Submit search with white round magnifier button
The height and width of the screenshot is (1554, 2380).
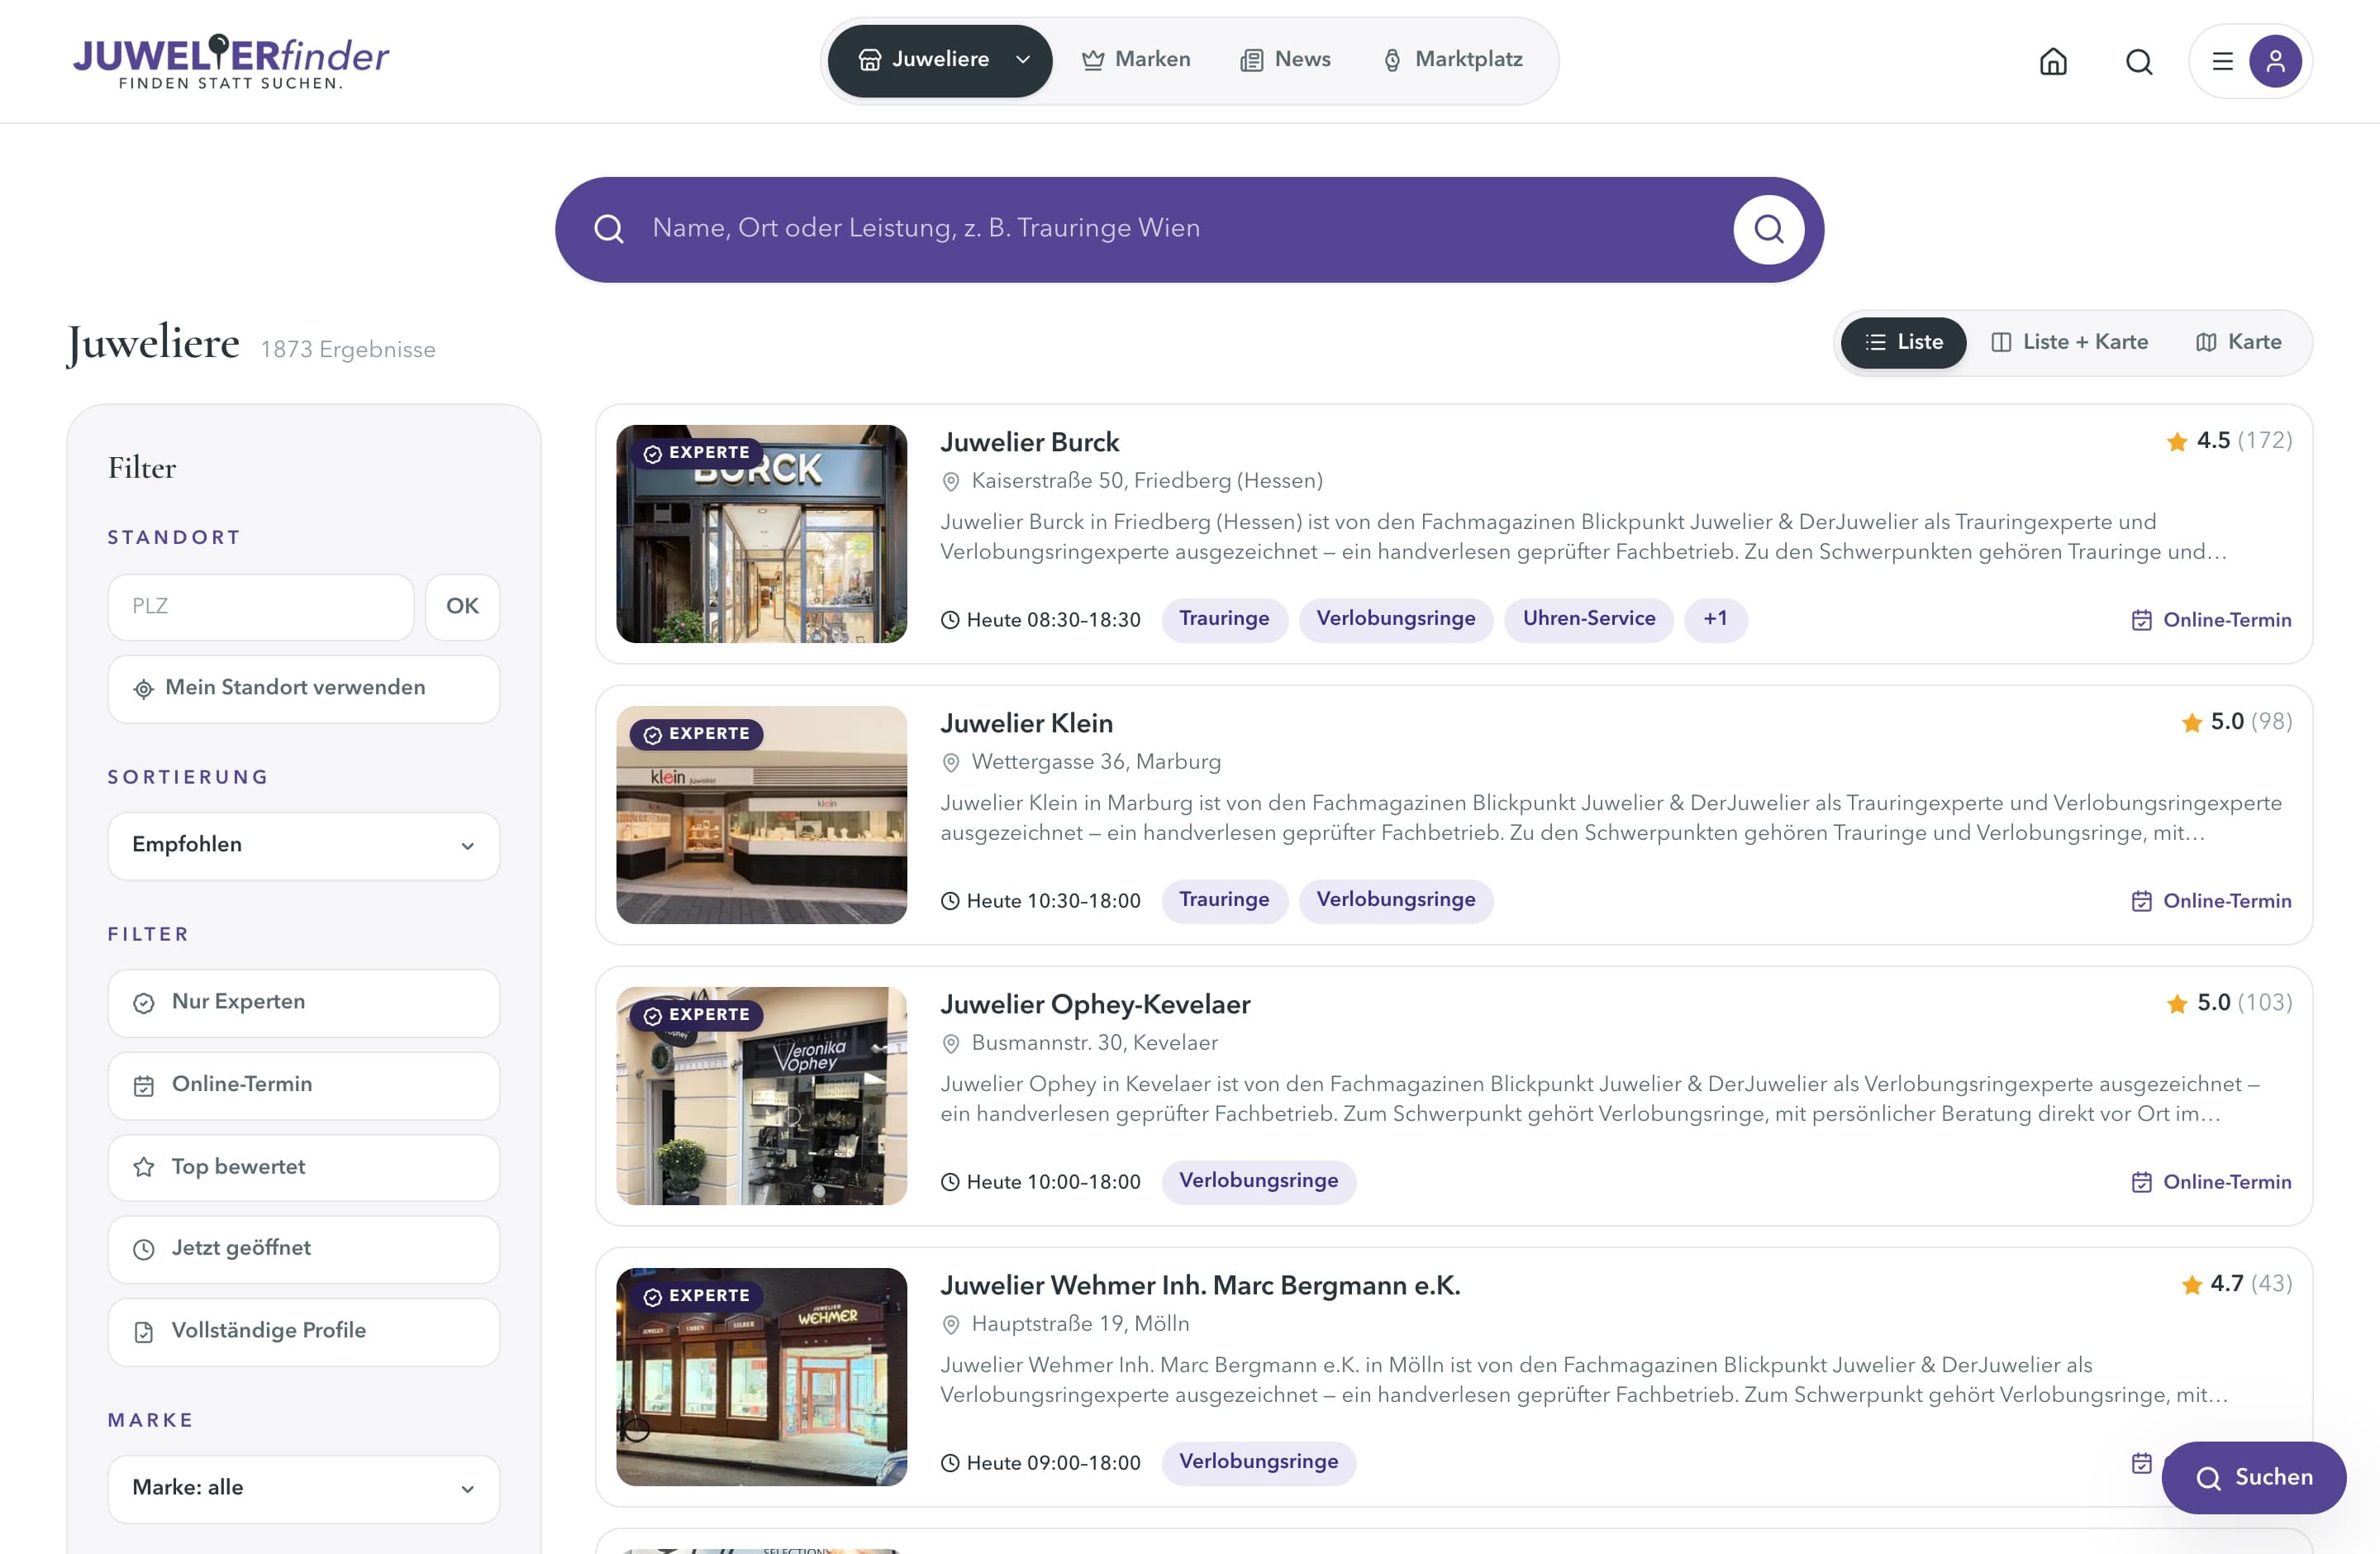[x=1768, y=230]
